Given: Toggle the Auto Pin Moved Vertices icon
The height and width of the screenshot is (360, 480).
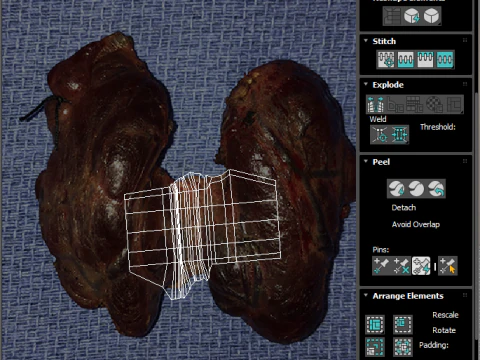Looking at the screenshot, I should click(421, 266).
